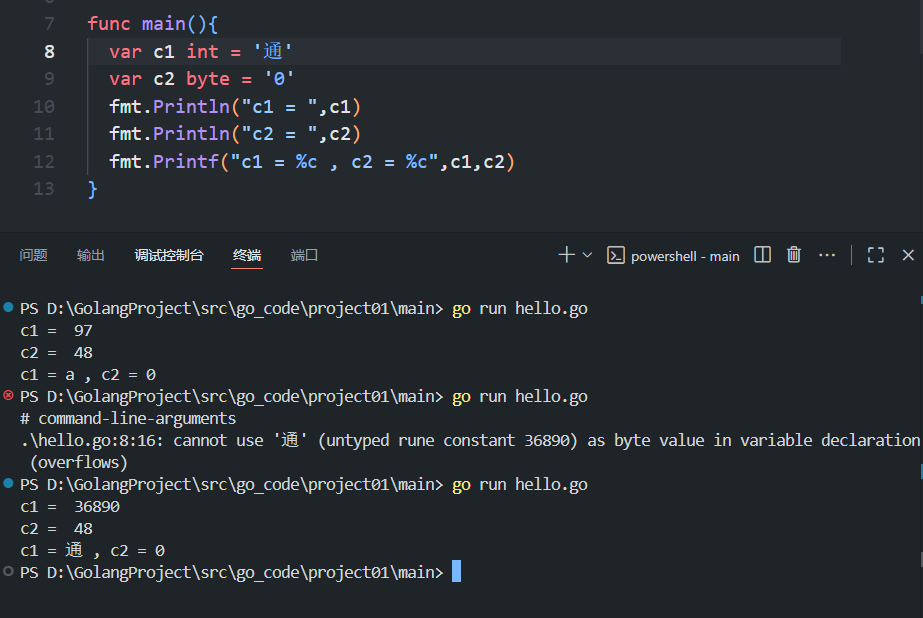Click the split terminal icon
923x618 pixels.
pyautogui.click(x=762, y=255)
